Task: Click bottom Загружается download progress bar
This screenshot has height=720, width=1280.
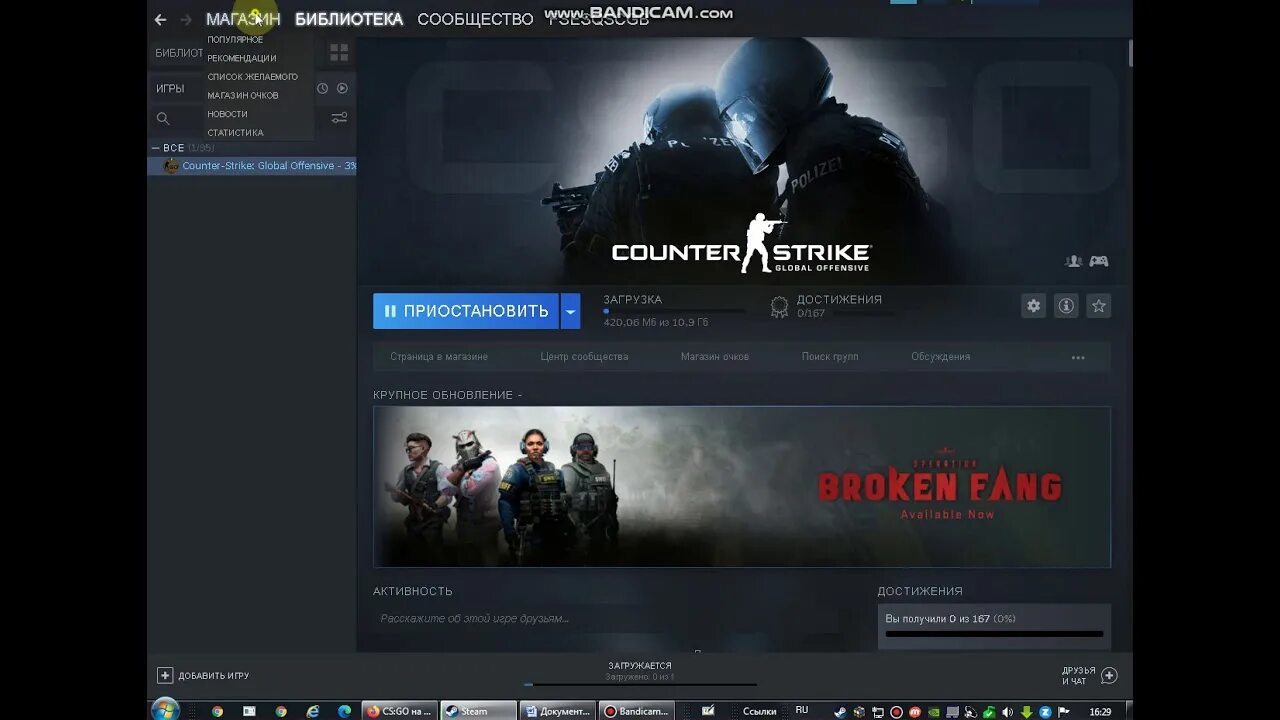Action: [640, 685]
